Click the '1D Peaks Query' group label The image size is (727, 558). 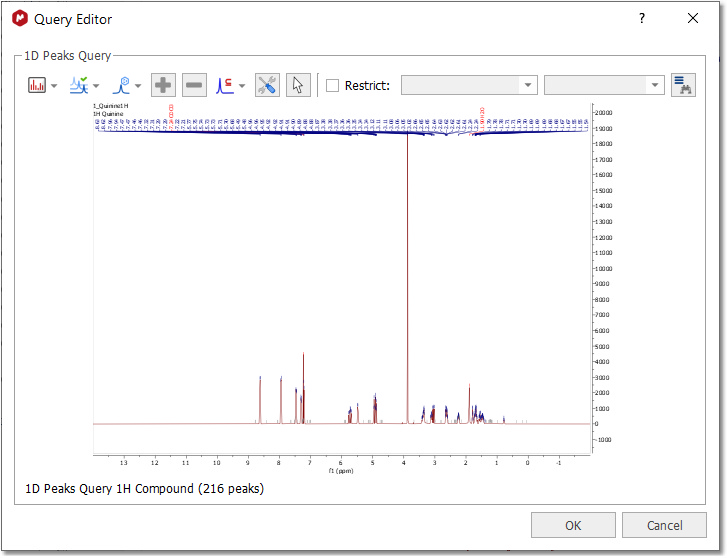click(68, 56)
